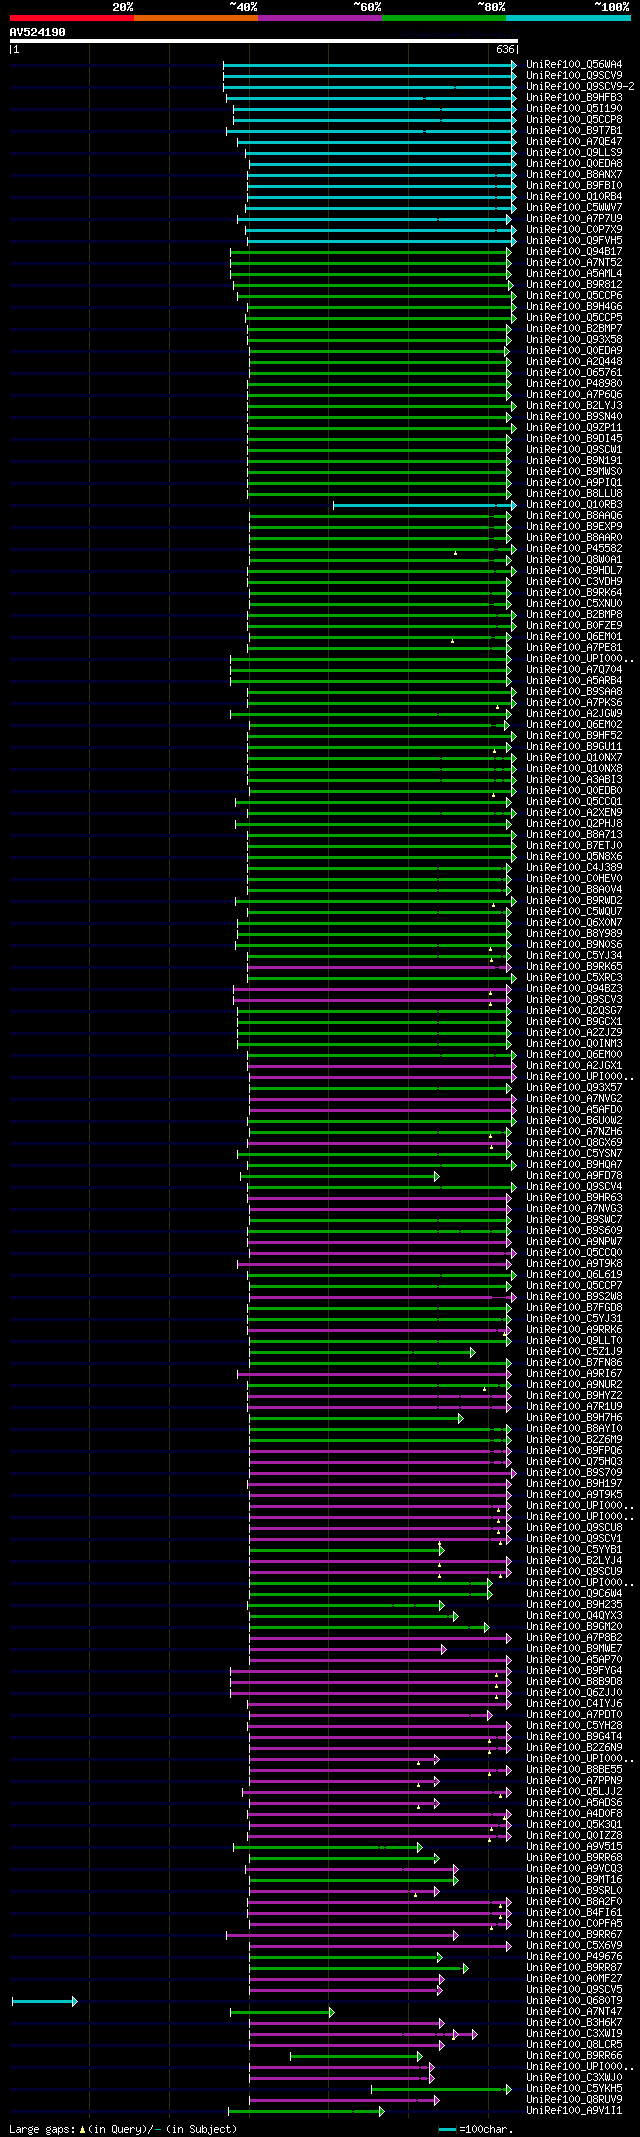Select the UniRef100_A9V1I1 label
This screenshot has width=640, height=2137.
(574, 2110)
